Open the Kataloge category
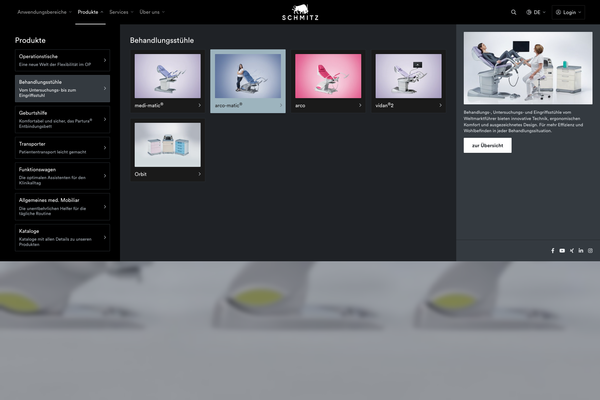 point(62,238)
